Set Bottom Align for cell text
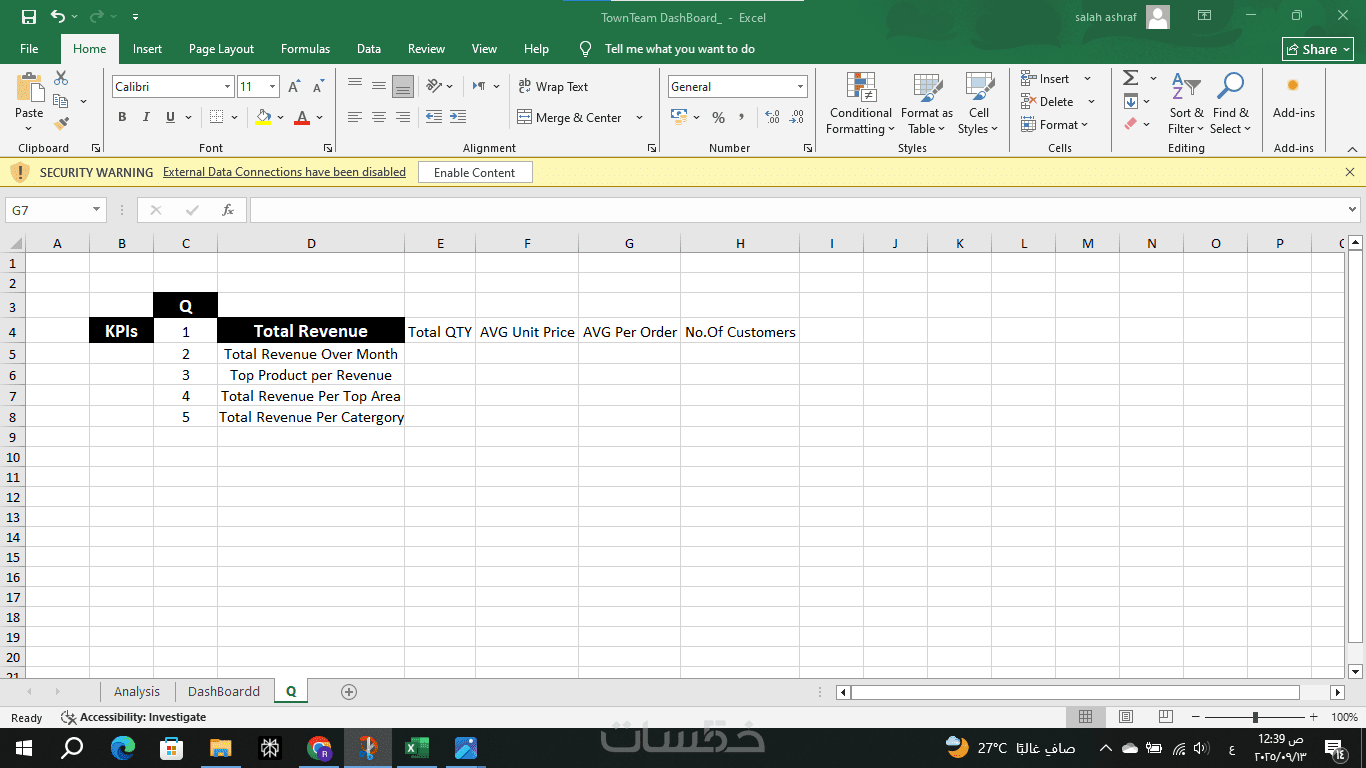The image size is (1366, 768). coord(402,87)
